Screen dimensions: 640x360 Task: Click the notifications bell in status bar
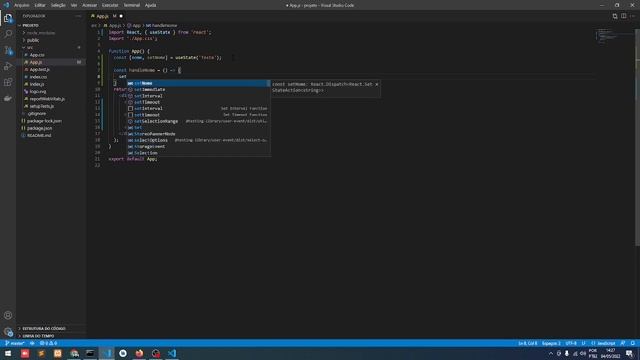tap(633, 343)
